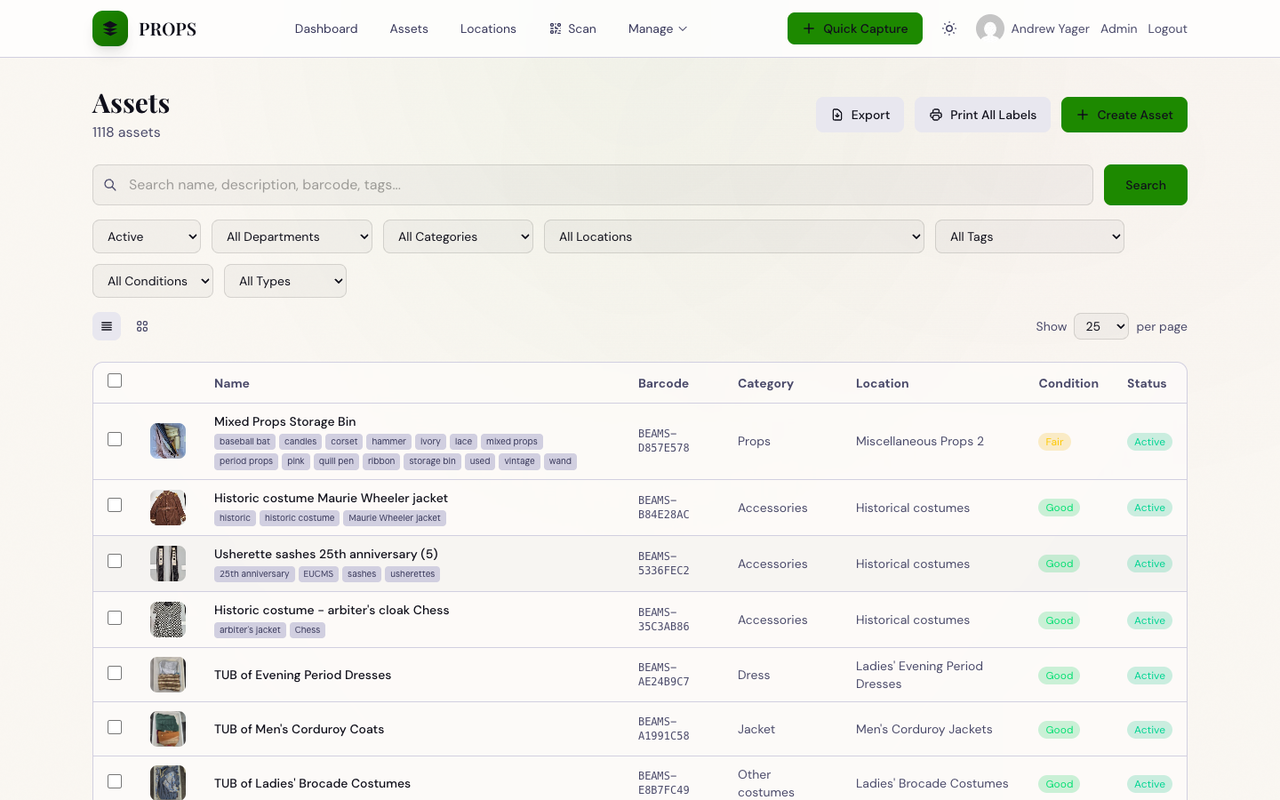This screenshot has height=800, width=1280.
Task: Open Men's Corduroy Coats thumbnail
Action: (168, 729)
